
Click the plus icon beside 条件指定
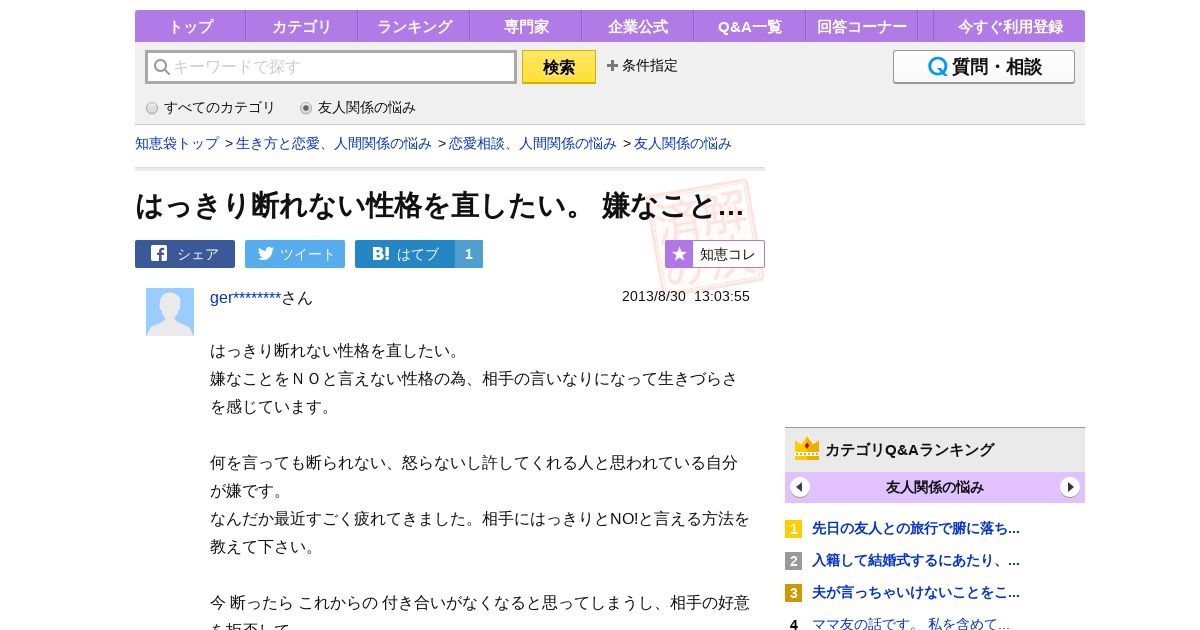click(612, 66)
